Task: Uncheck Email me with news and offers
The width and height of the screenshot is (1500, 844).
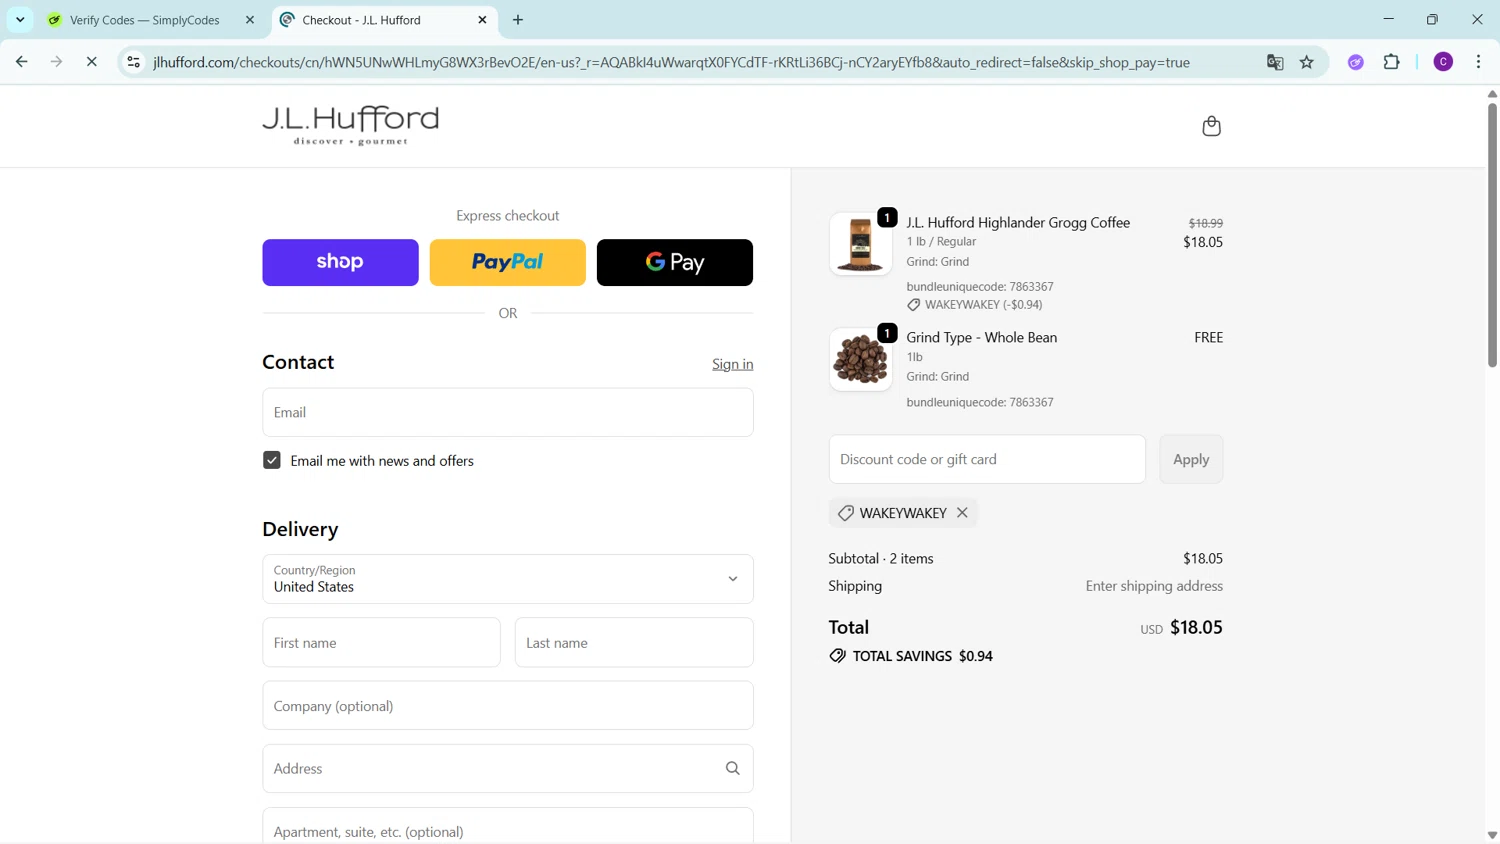Action: click(272, 460)
